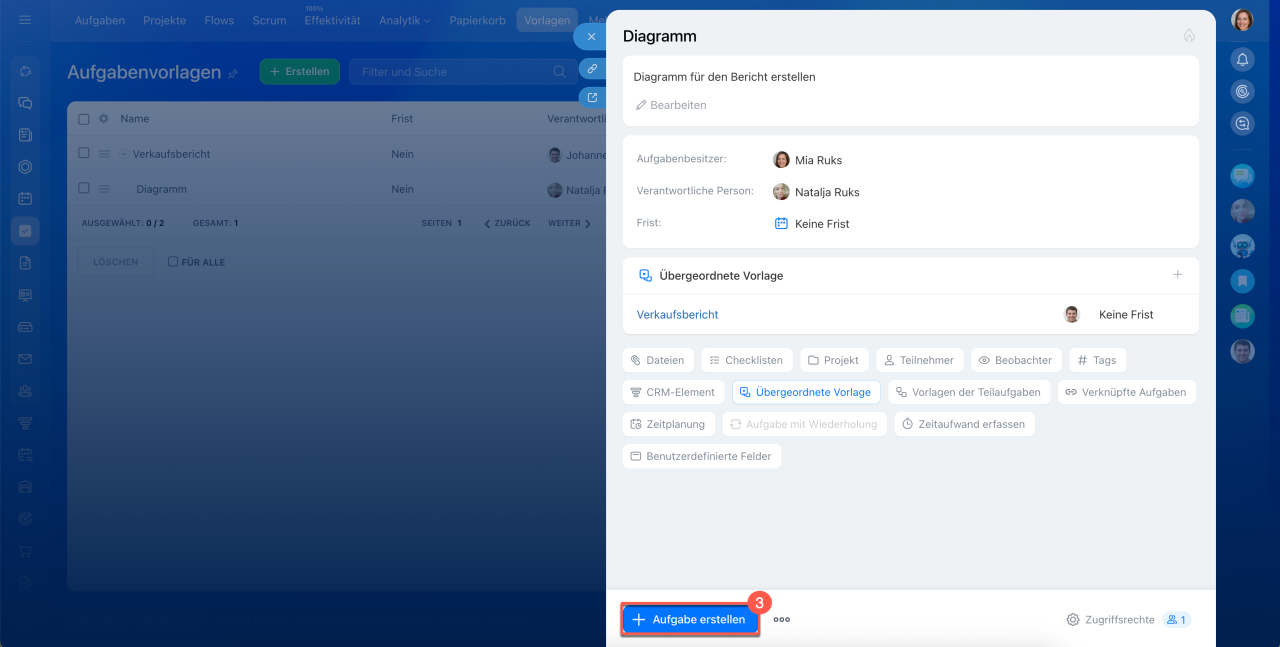Click the flame priority icon beside Diagramm title
Image resolution: width=1280 pixels, height=647 pixels.
(x=1189, y=36)
